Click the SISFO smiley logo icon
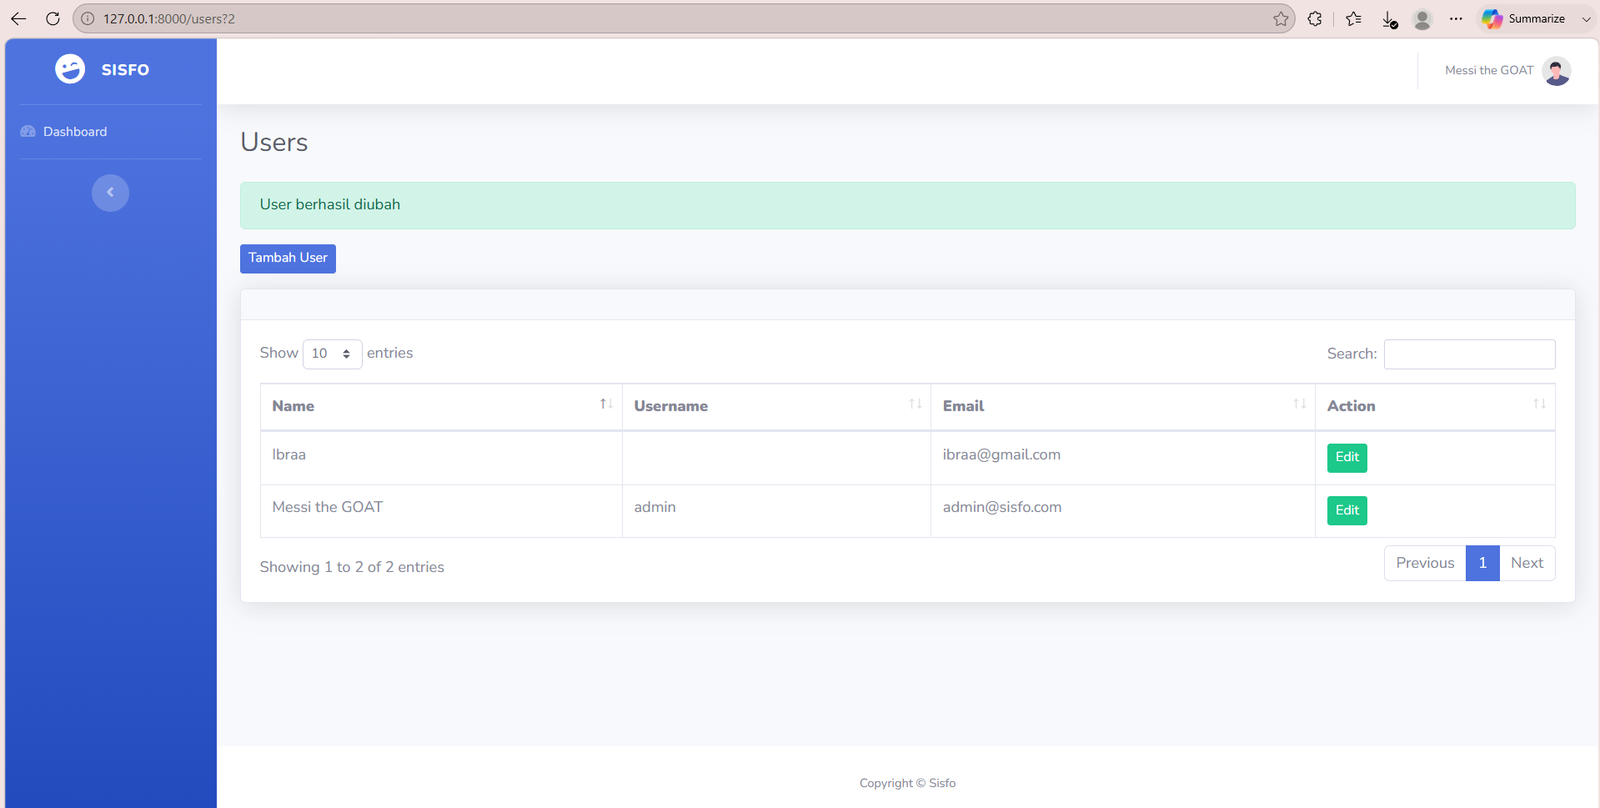This screenshot has height=808, width=1600. point(70,69)
